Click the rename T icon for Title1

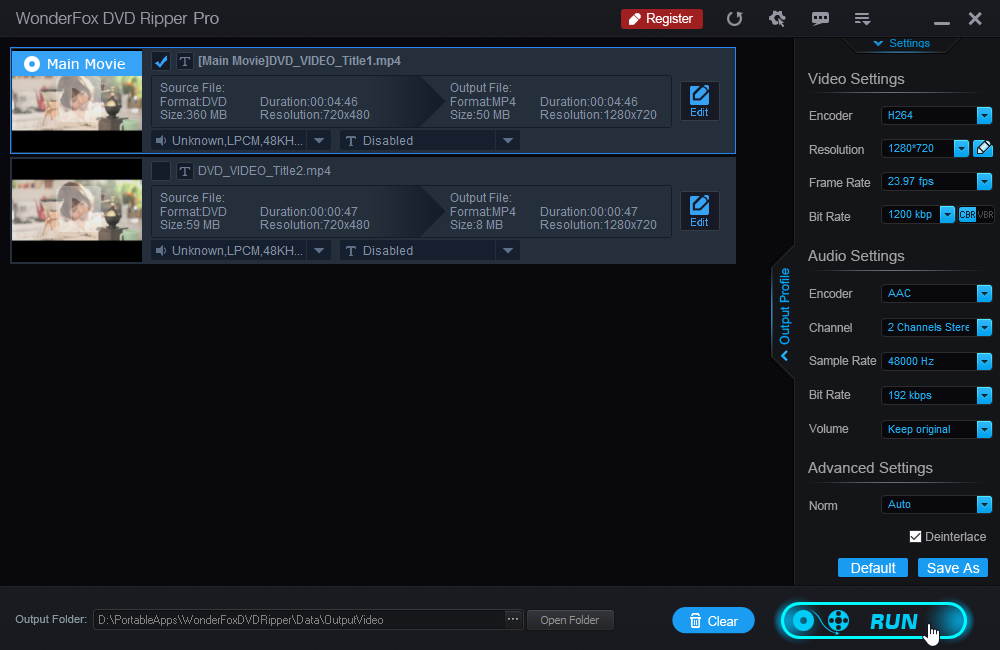click(184, 61)
